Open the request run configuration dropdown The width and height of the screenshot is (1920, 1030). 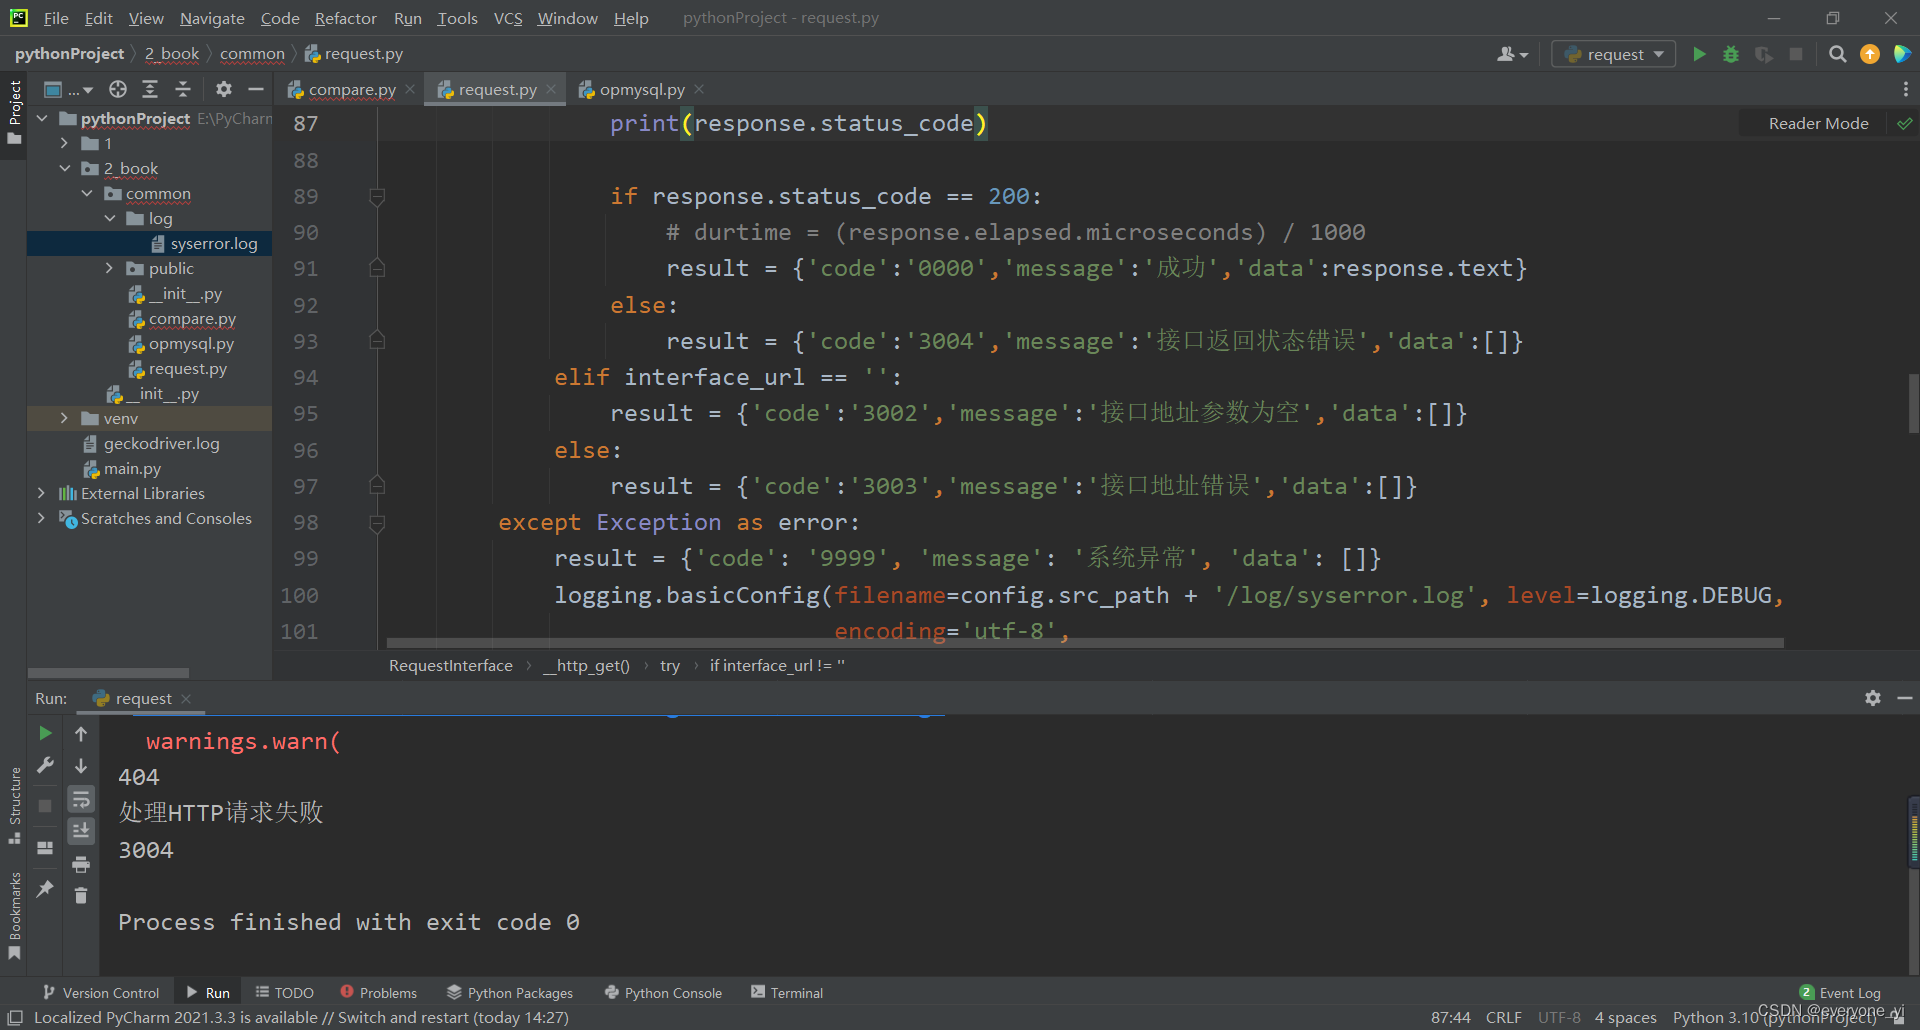point(1614,54)
